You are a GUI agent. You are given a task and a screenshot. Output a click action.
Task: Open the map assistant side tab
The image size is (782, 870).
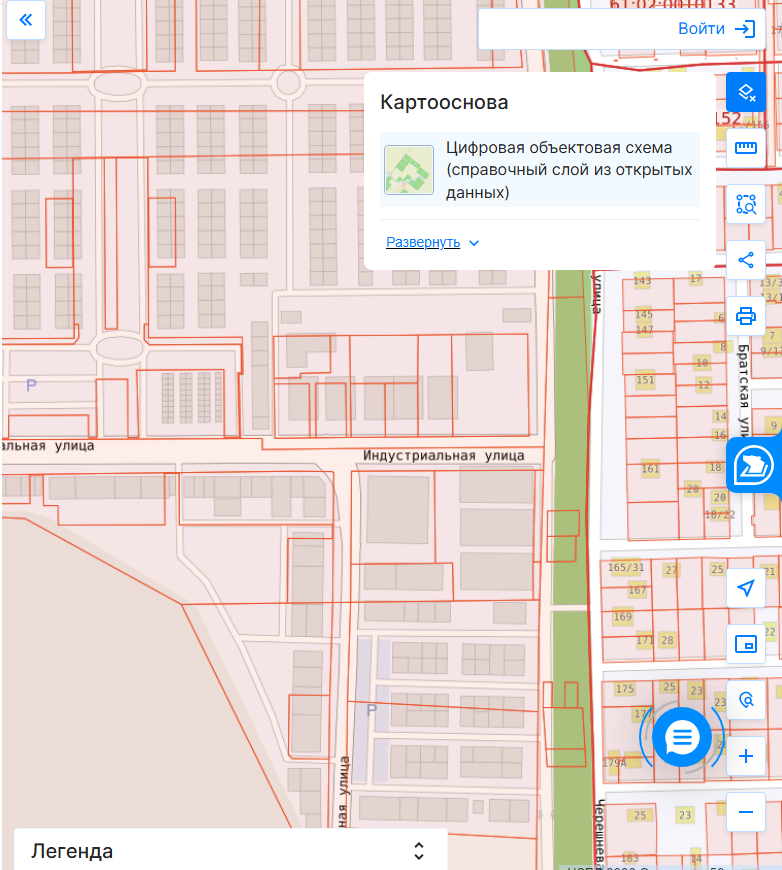[x=754, y=466]
